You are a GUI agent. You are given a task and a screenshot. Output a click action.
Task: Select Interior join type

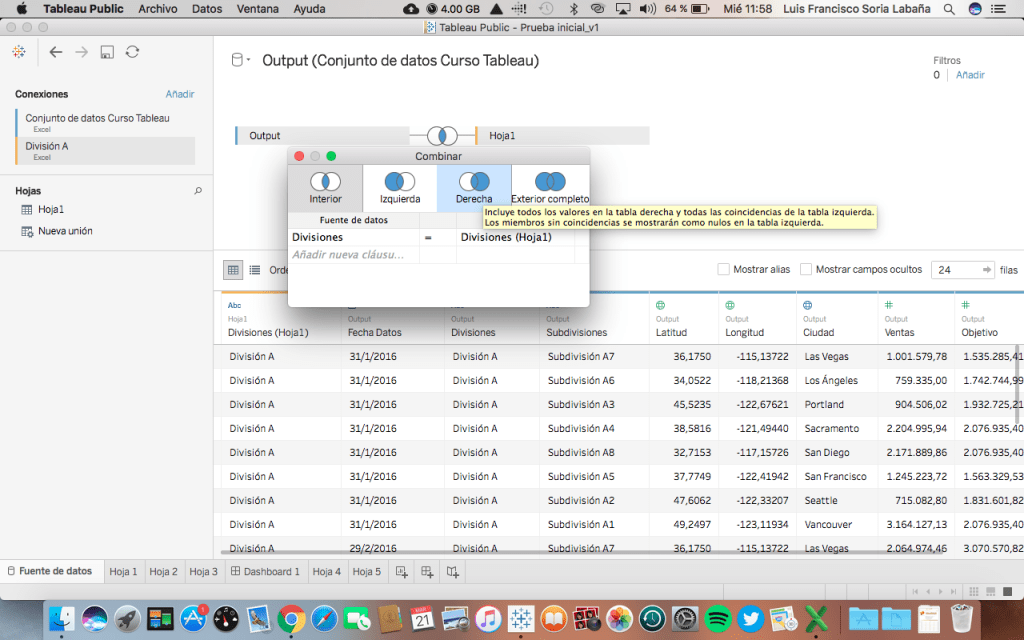[x=325, y=188]
